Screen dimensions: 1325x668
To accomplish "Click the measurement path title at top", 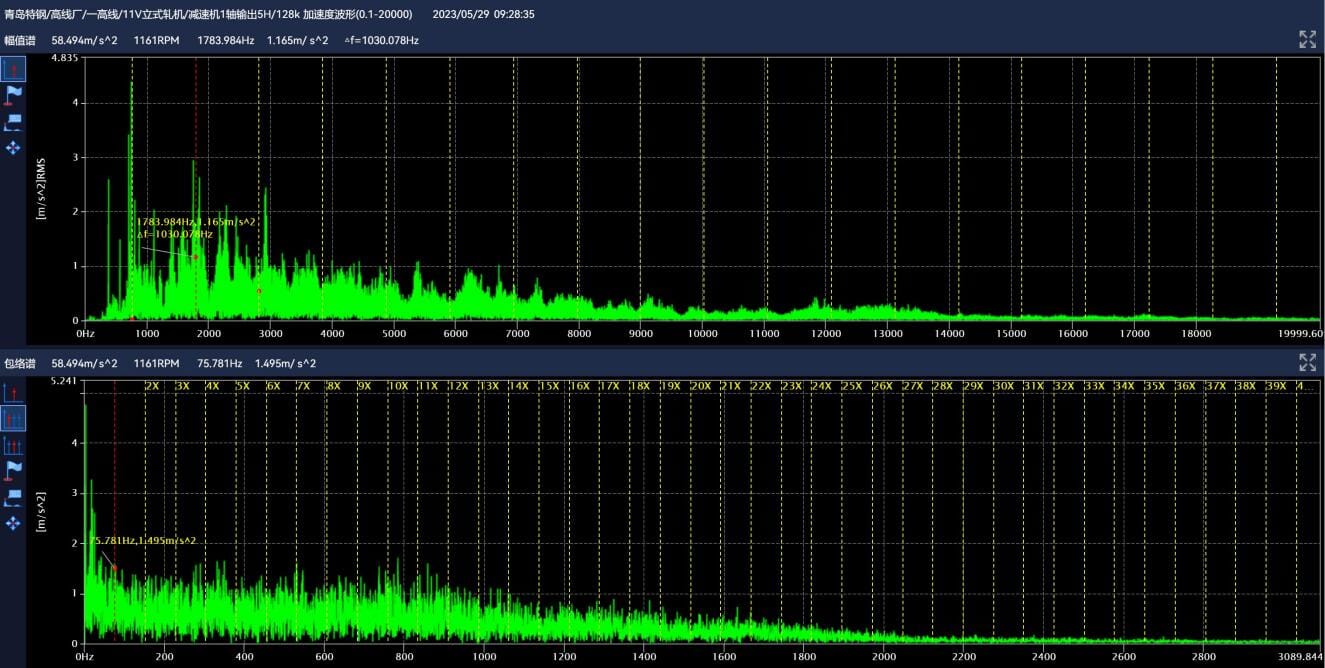I will coord(208,15).
